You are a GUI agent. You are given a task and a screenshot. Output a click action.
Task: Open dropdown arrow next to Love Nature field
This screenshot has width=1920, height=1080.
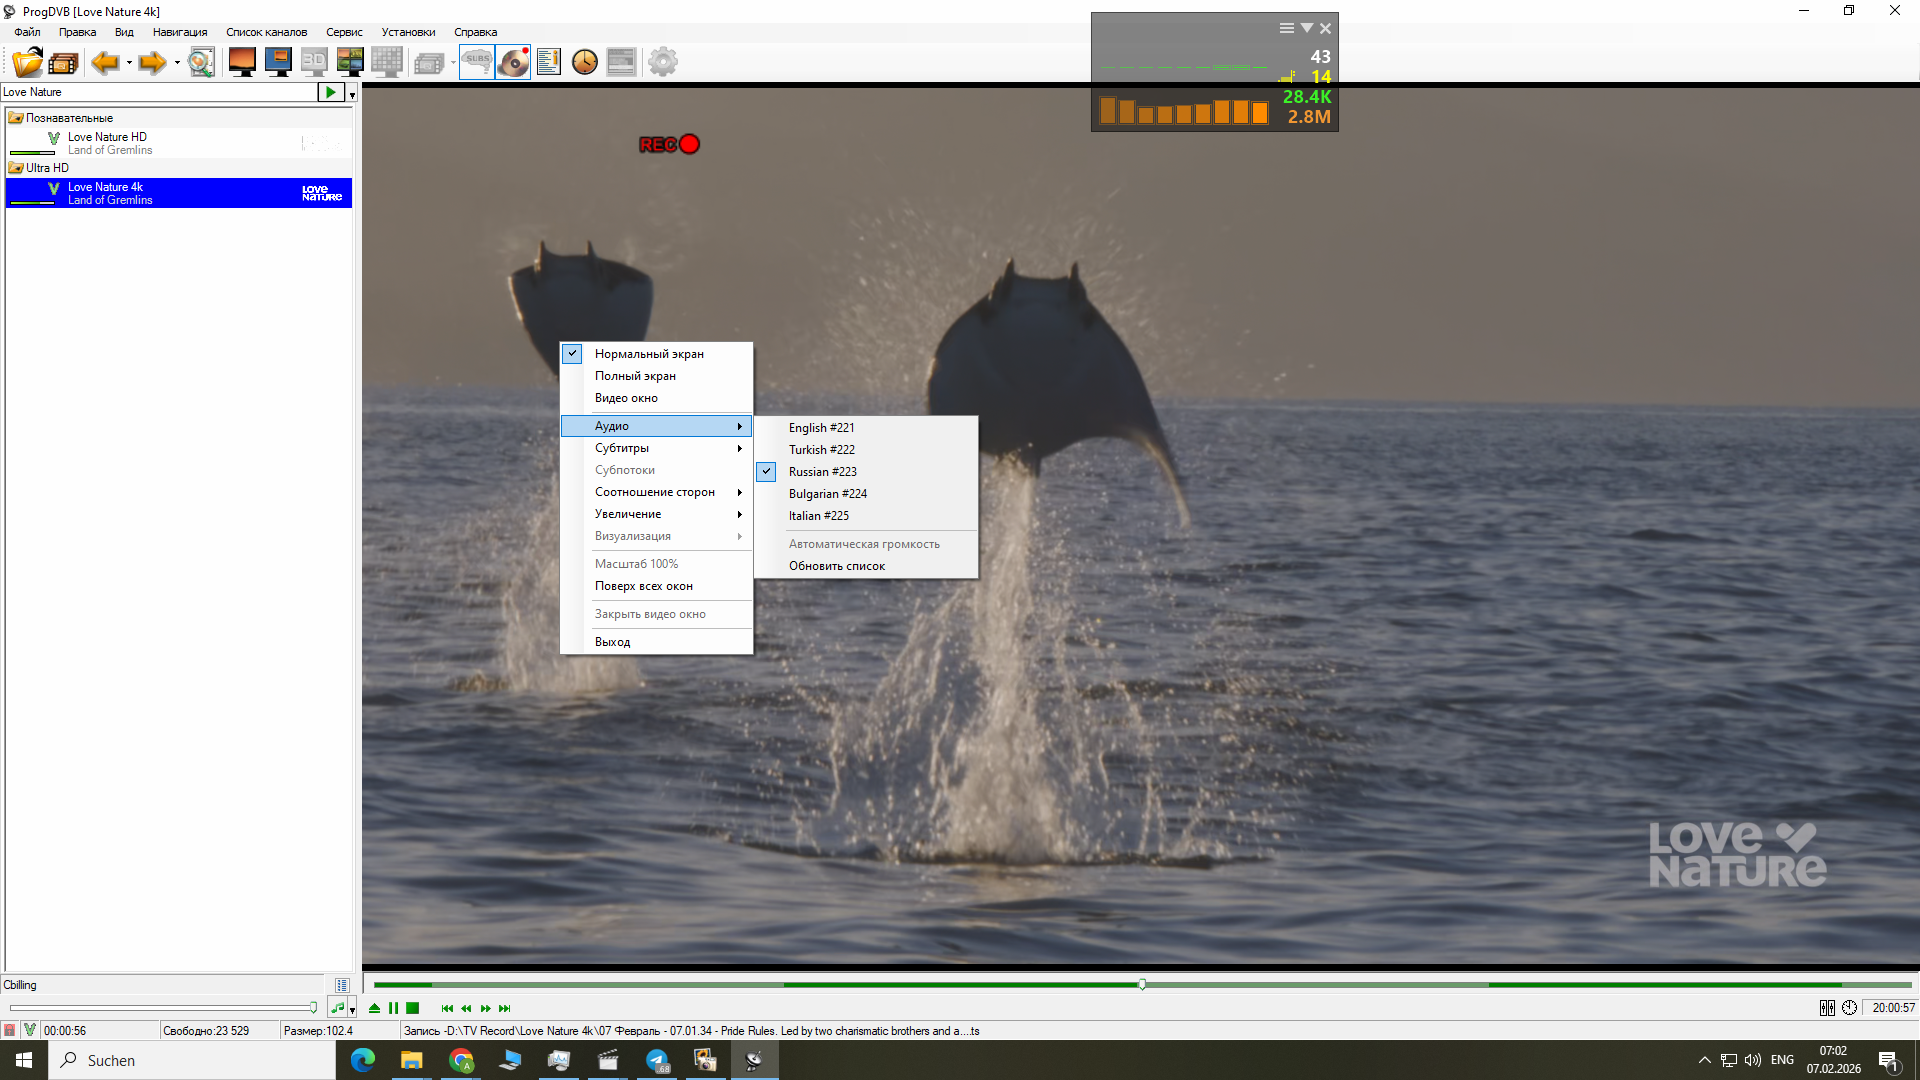pos(352,94)
